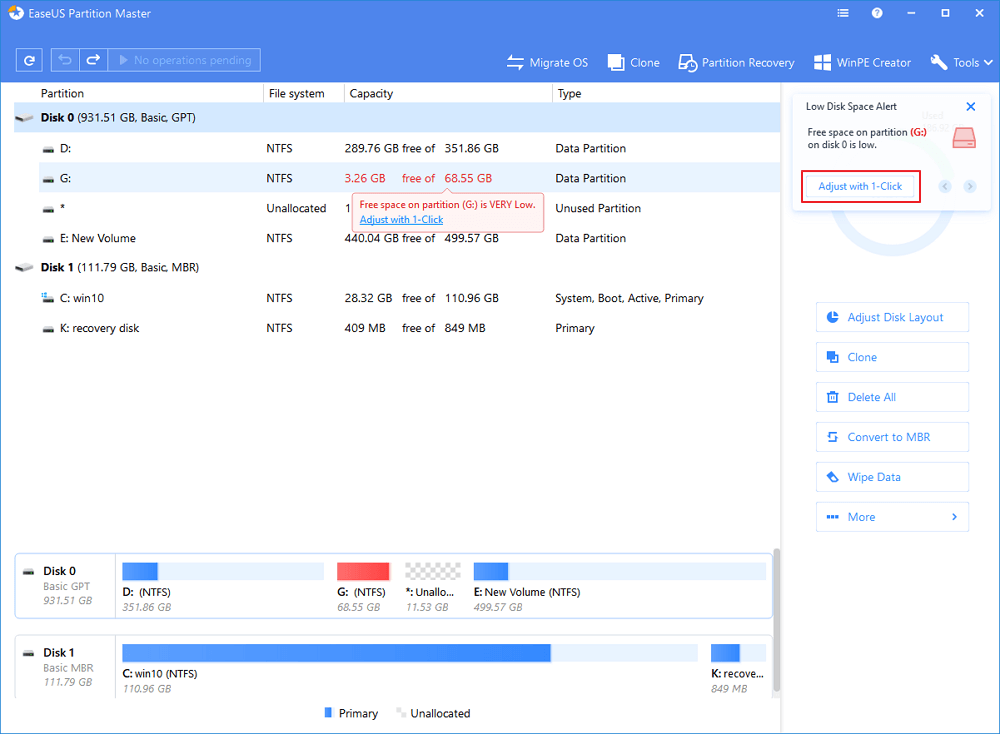Click the Adjust with 1-Click button

pyautogui.click(x=860, y=187)
